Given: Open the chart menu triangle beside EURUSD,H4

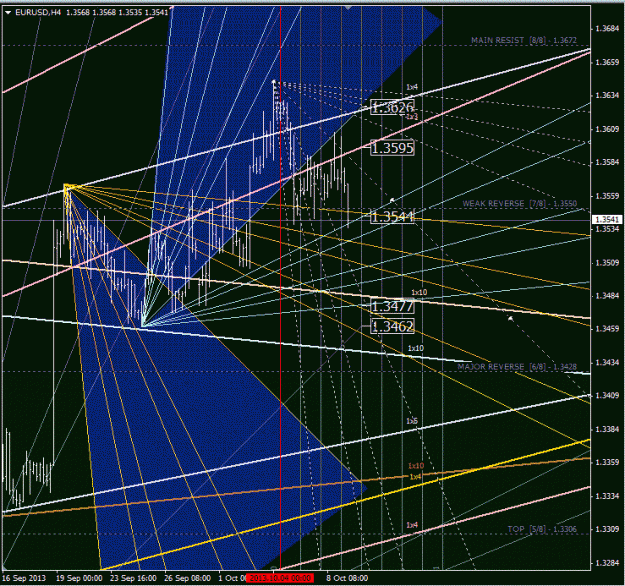Looking at the screenshot, I should pyautogui.click(x=8, y=12).
